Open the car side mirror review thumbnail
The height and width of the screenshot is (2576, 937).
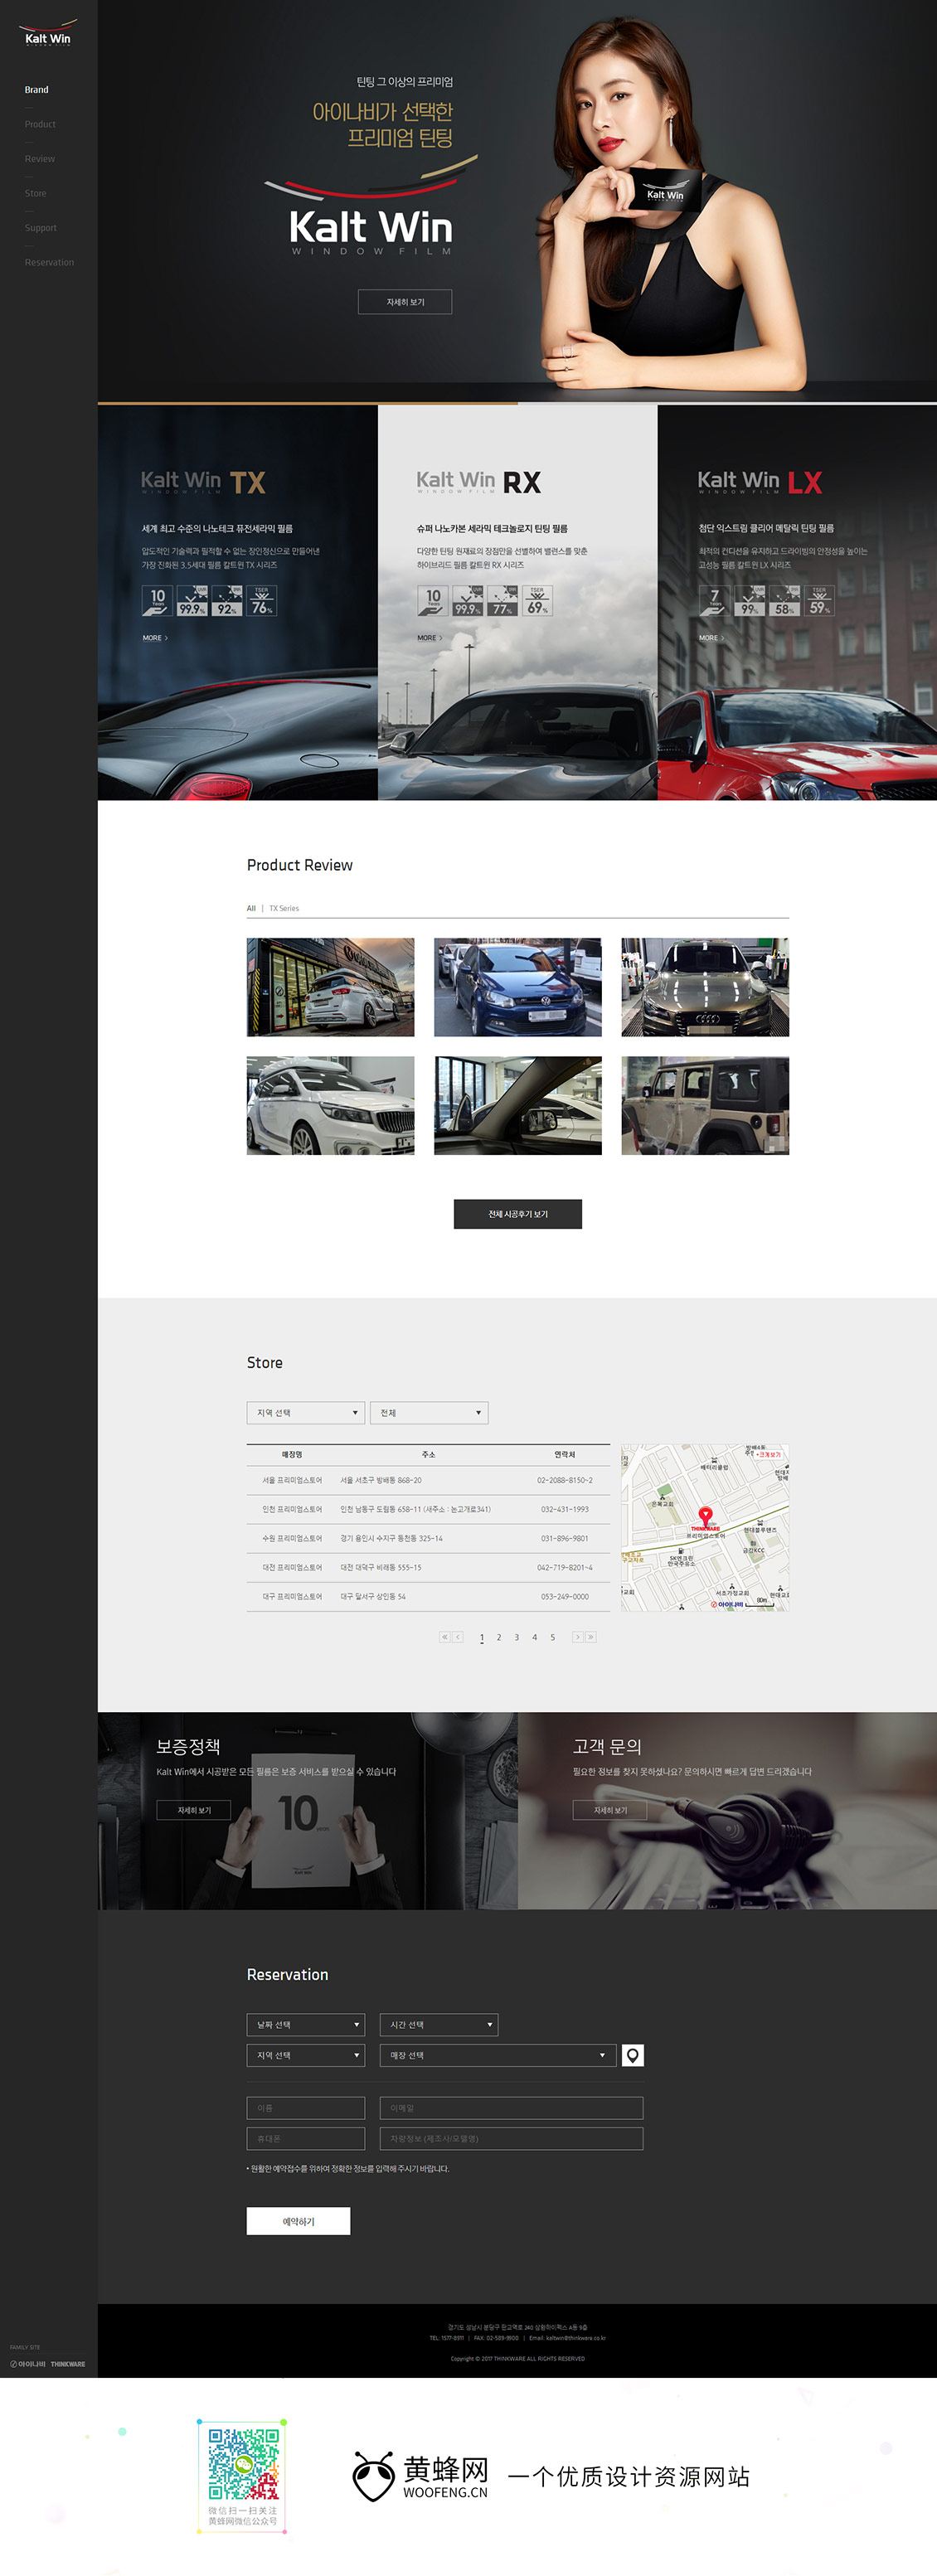point(518,1105)
